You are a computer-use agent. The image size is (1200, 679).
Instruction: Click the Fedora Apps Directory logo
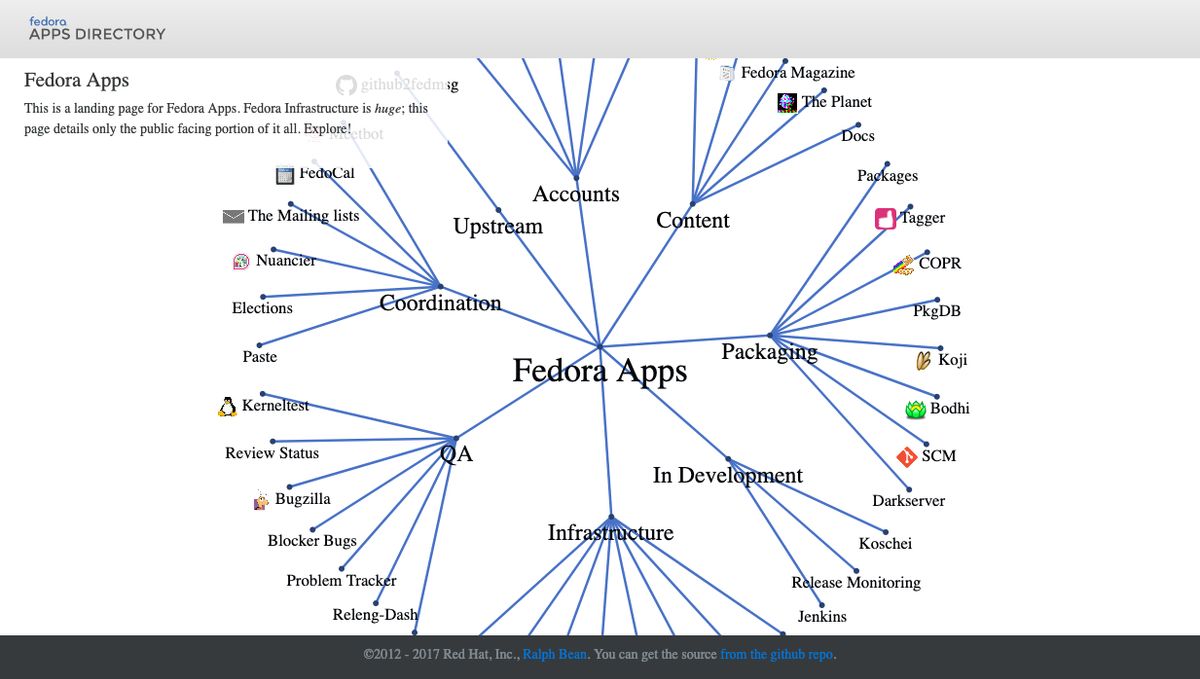point(96,27)
